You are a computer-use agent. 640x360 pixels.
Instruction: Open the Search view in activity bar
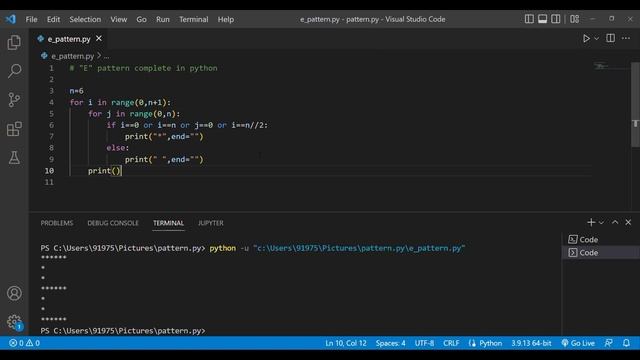pyautogui.click(x=14, y=71)
